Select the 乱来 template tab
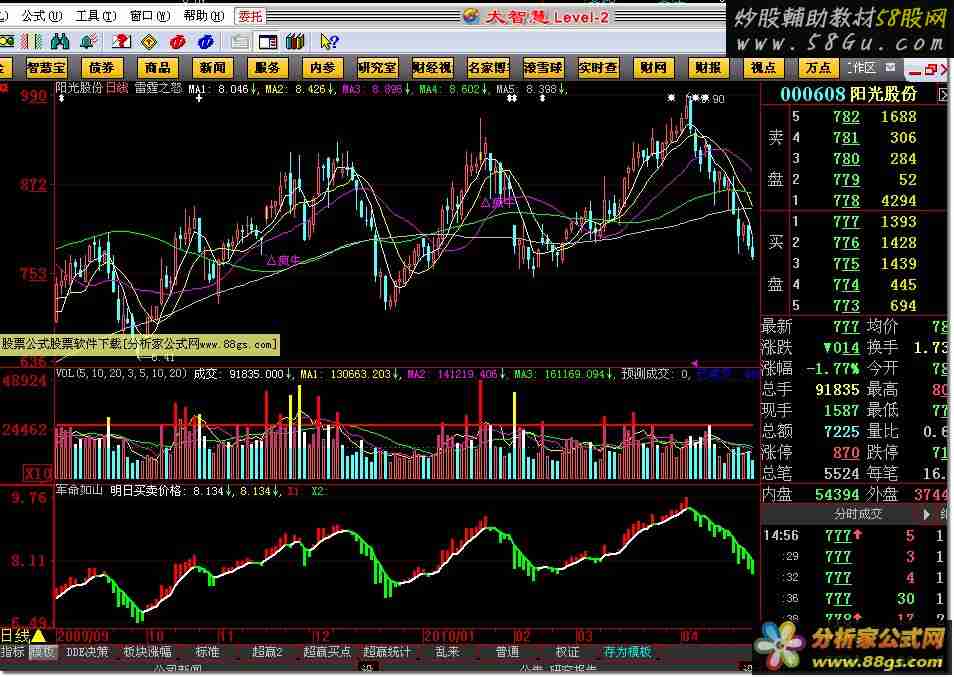Image resolution: width=954 pixels, height=677 pixels. (x=447, y=652)
